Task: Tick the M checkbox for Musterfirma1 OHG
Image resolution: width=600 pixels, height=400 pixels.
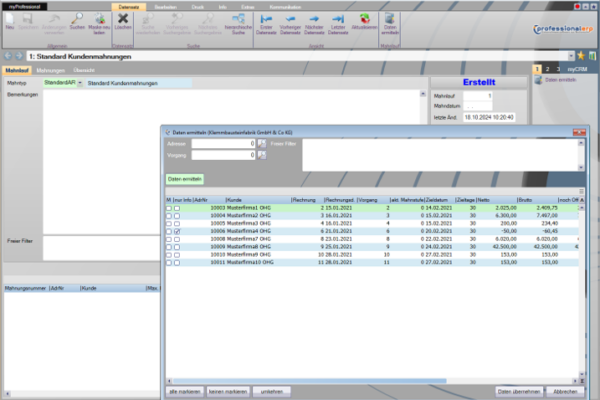Action: (x=168, y=207)
